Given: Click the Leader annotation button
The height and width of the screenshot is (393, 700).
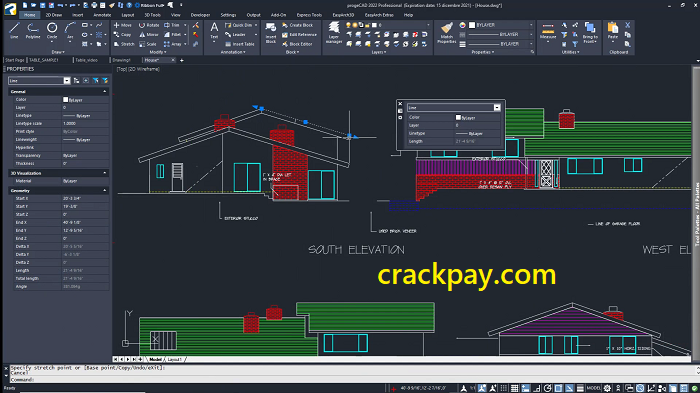Looking at the screenshot, I should [236, 34].
